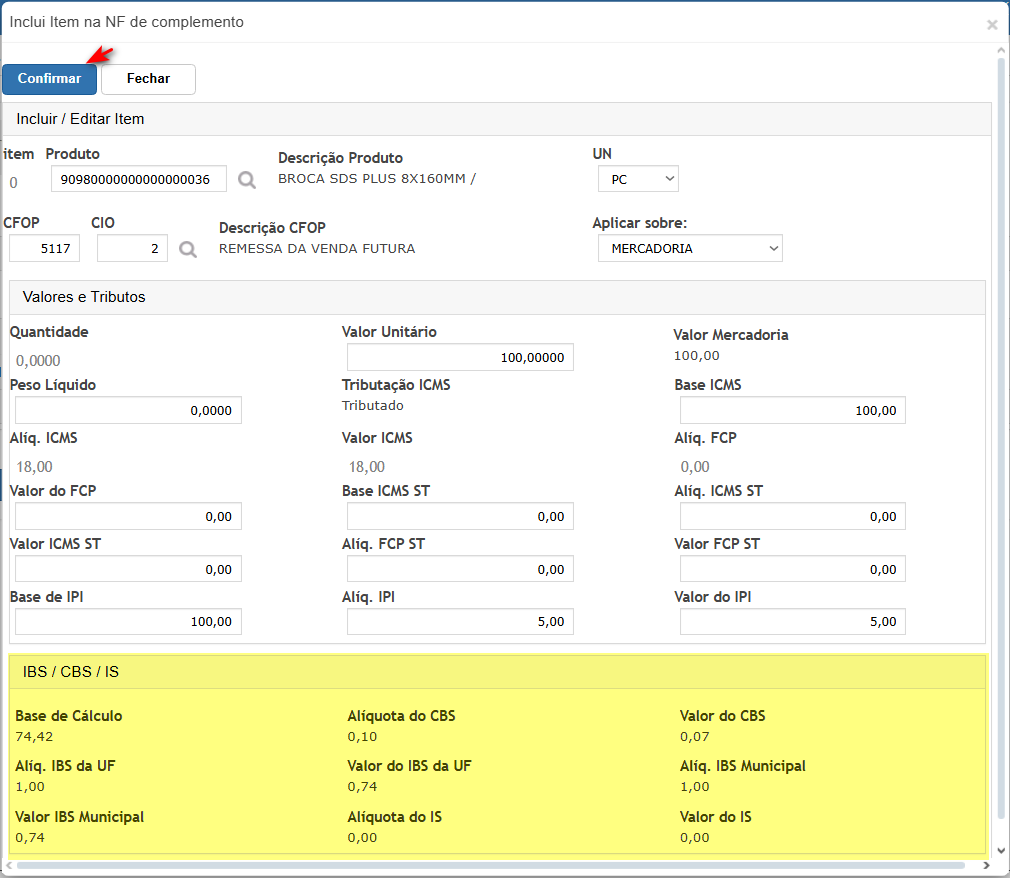Click the CFOP input field
This screenshot has height=878, width=1010.
[44, 248]
